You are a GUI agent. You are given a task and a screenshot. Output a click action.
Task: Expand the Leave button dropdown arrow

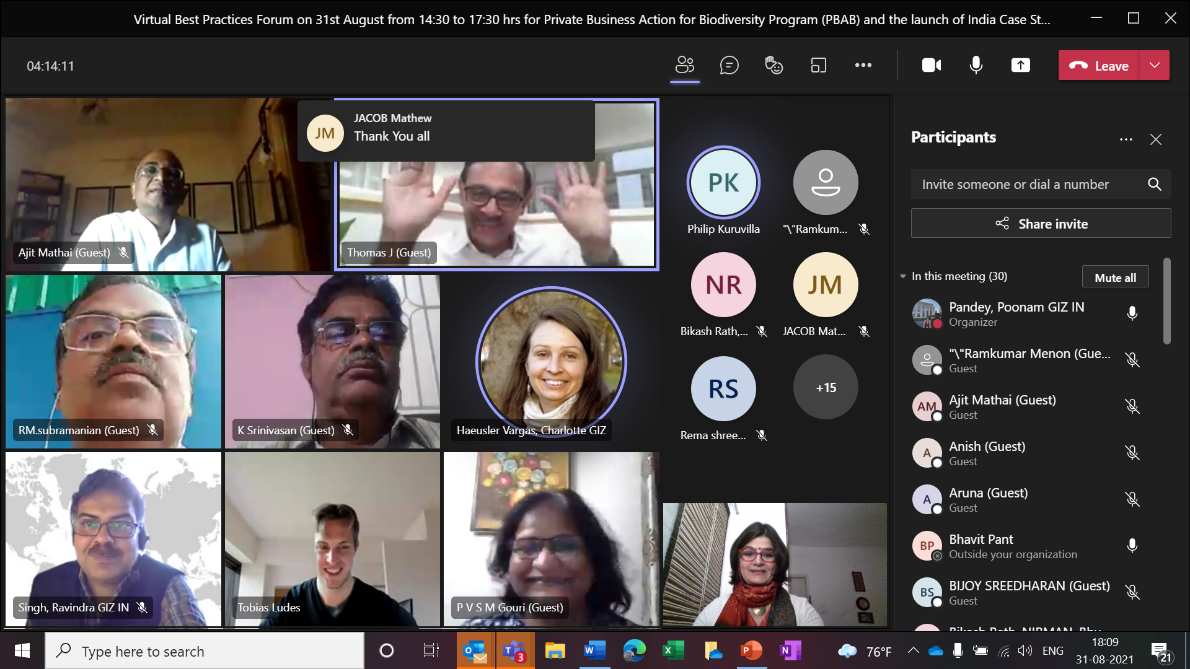[x=1154, y=65]
